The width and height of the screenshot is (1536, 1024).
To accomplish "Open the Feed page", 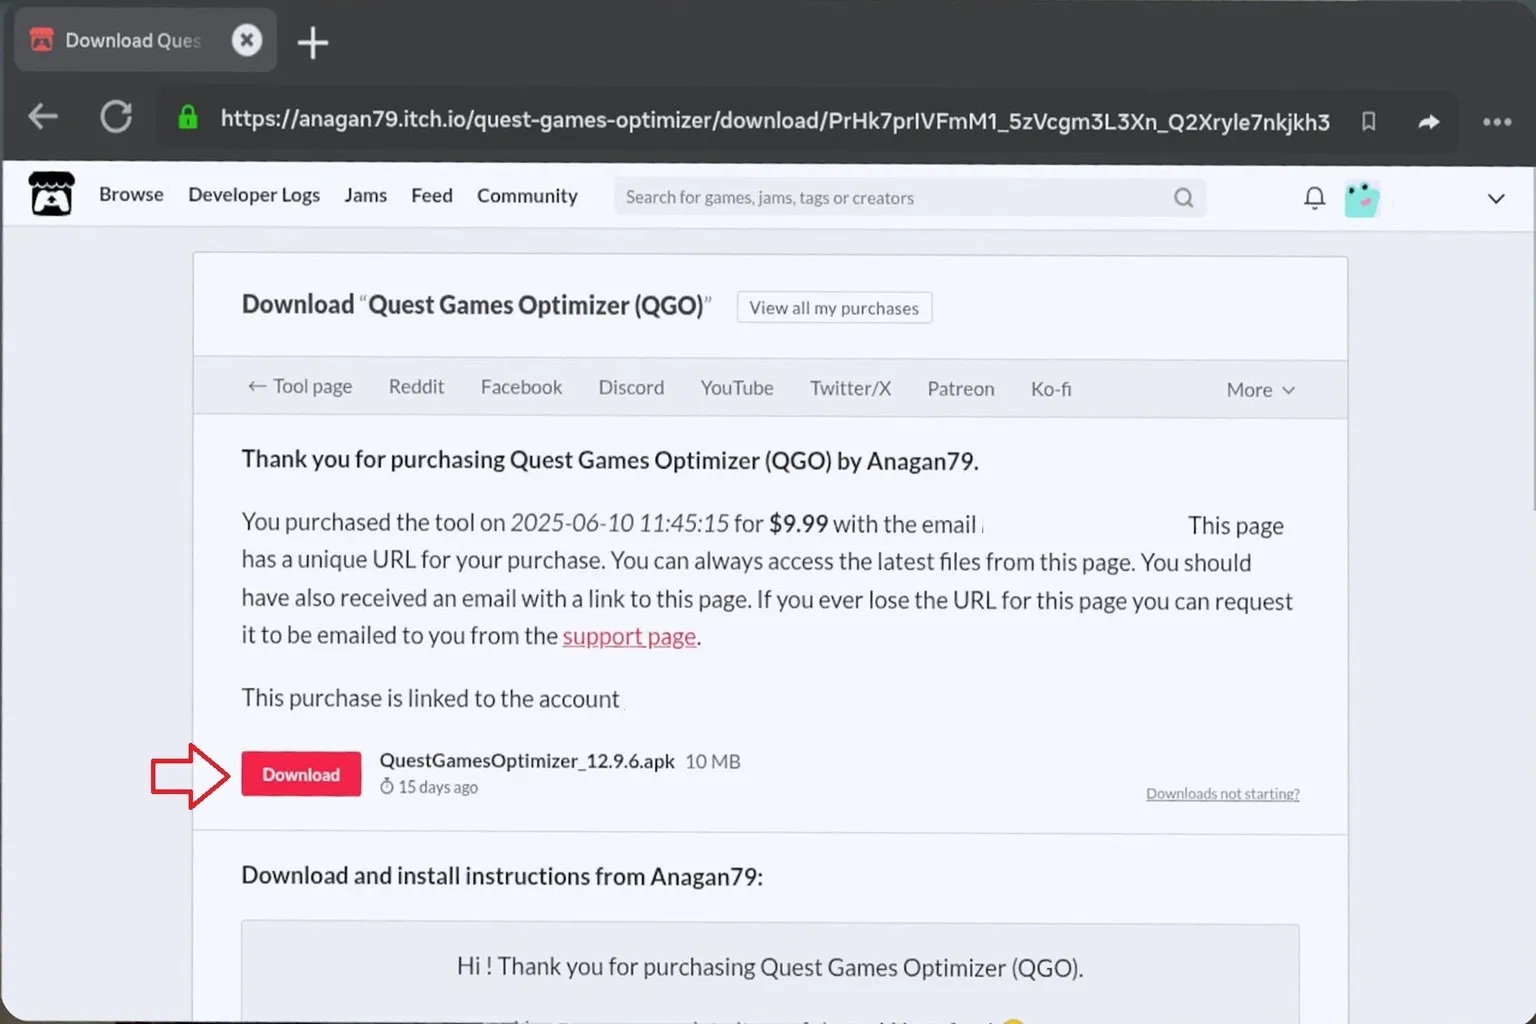I will coord(432,196).
